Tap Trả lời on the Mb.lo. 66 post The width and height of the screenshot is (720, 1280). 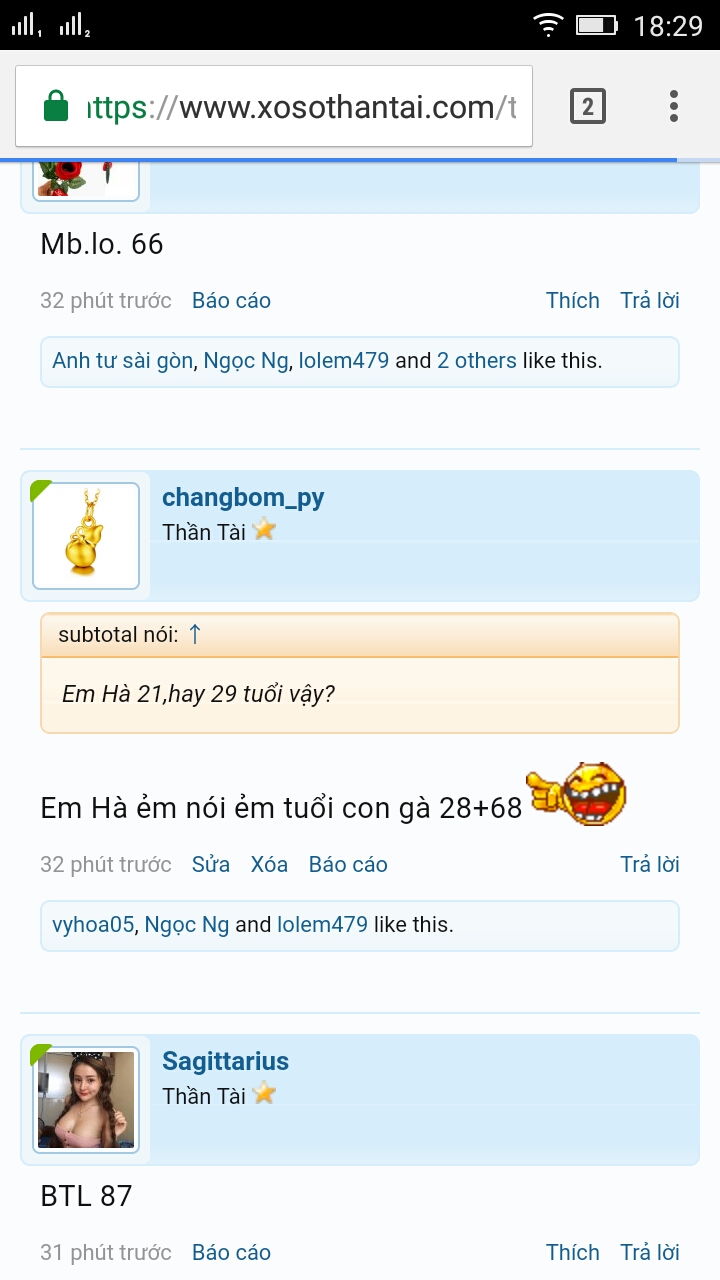pos(650,301)
